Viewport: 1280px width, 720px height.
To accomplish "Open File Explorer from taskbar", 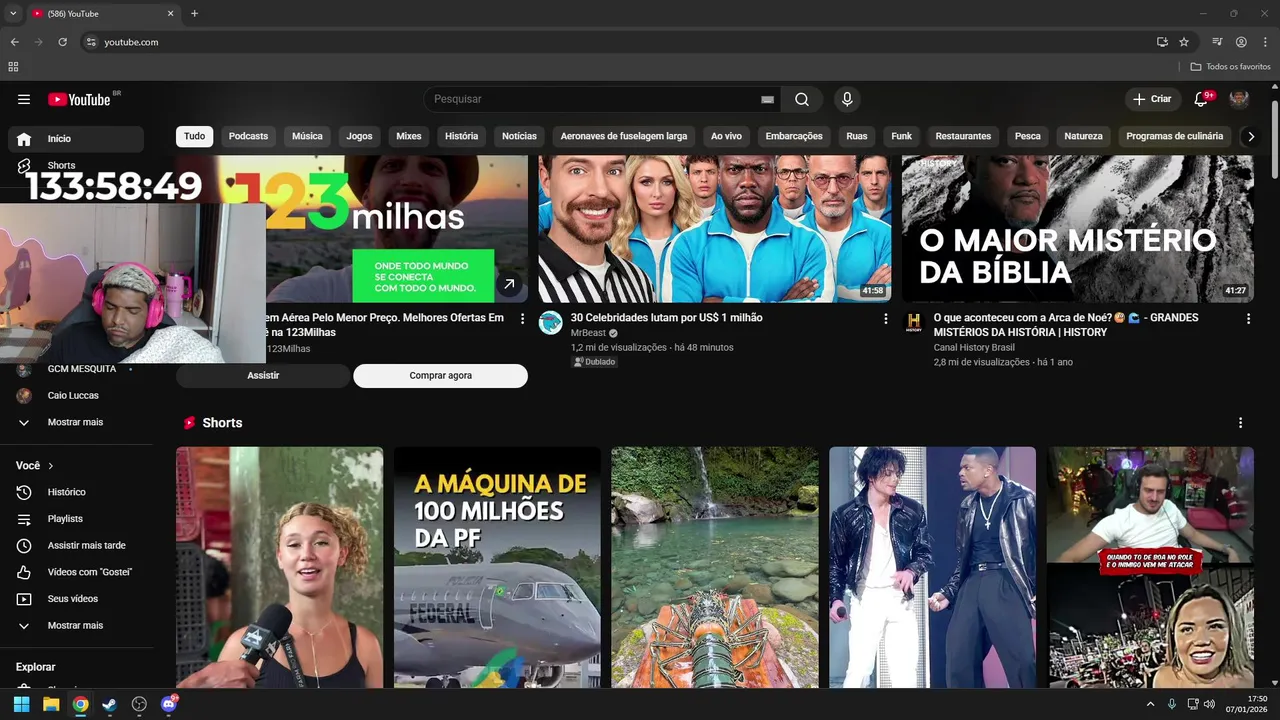I will (x=51, y=704).
